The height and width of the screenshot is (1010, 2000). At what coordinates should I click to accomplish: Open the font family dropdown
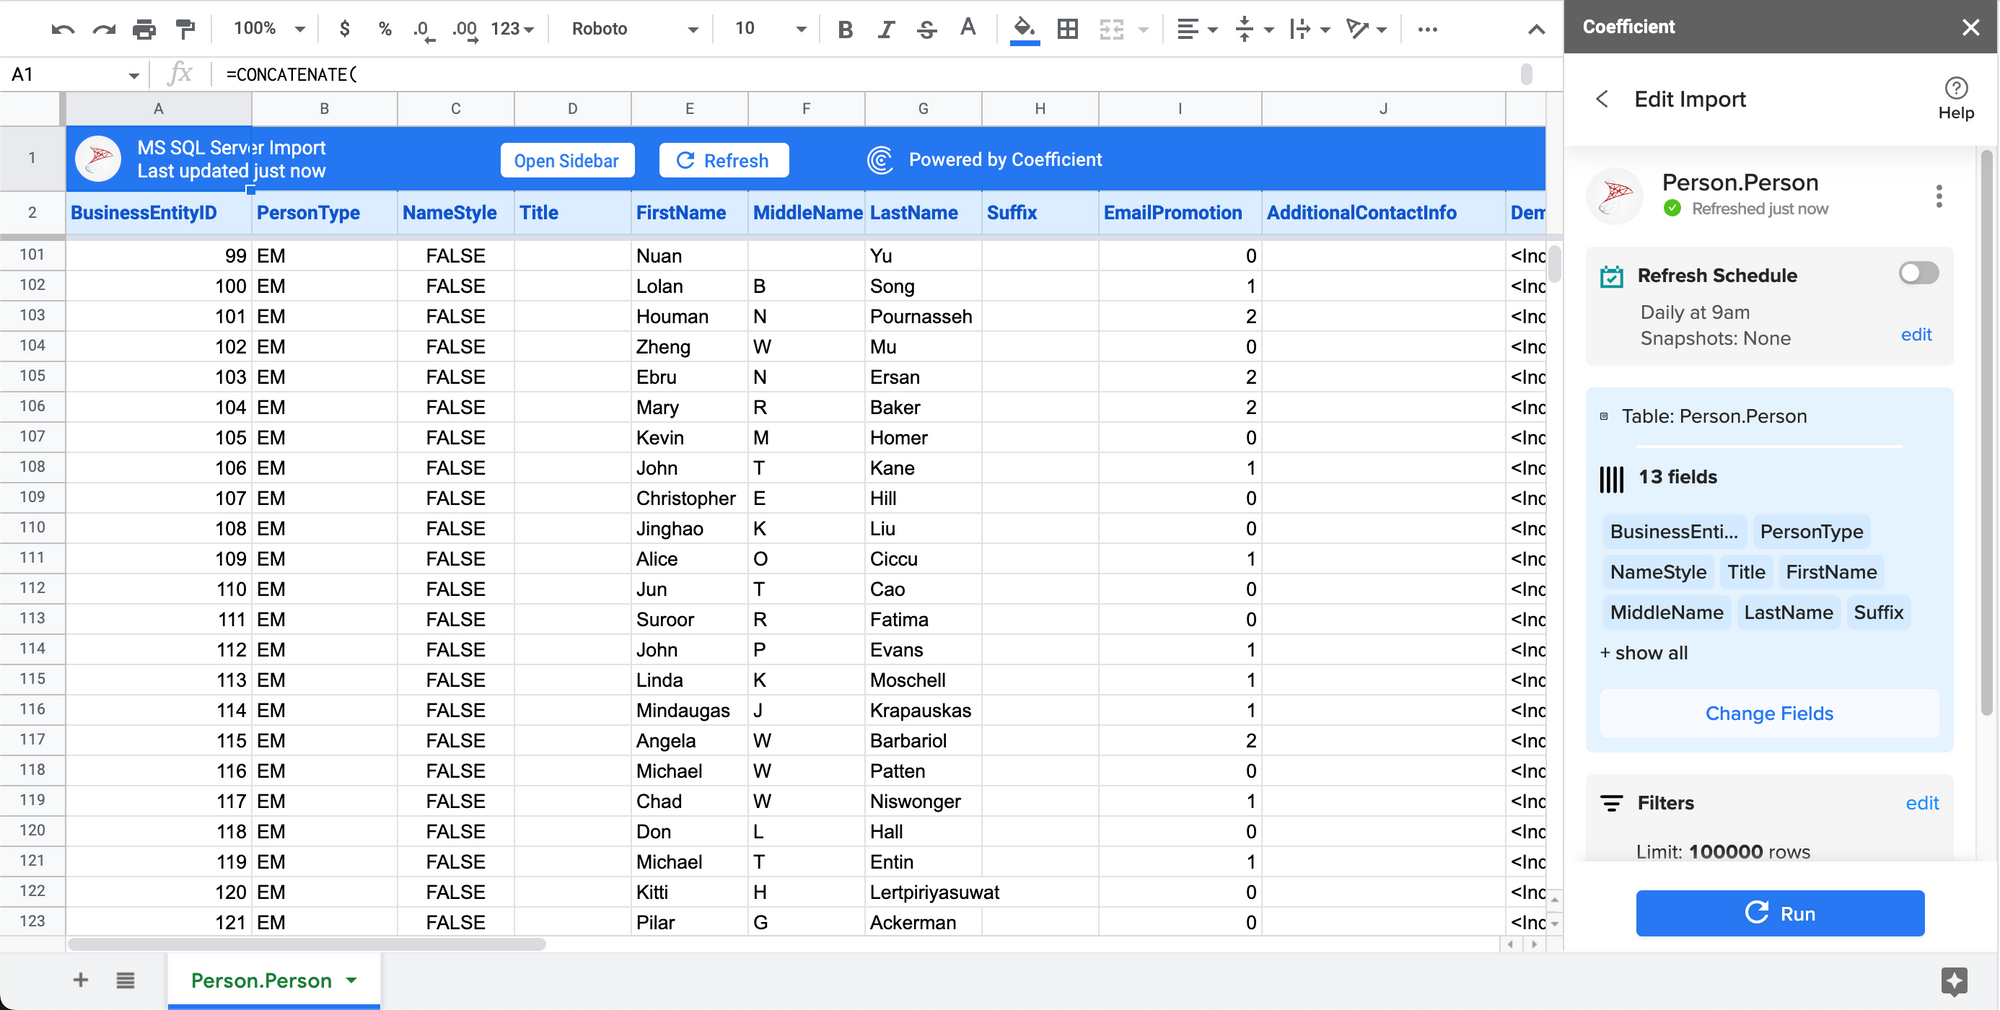(x=630, y=29)
